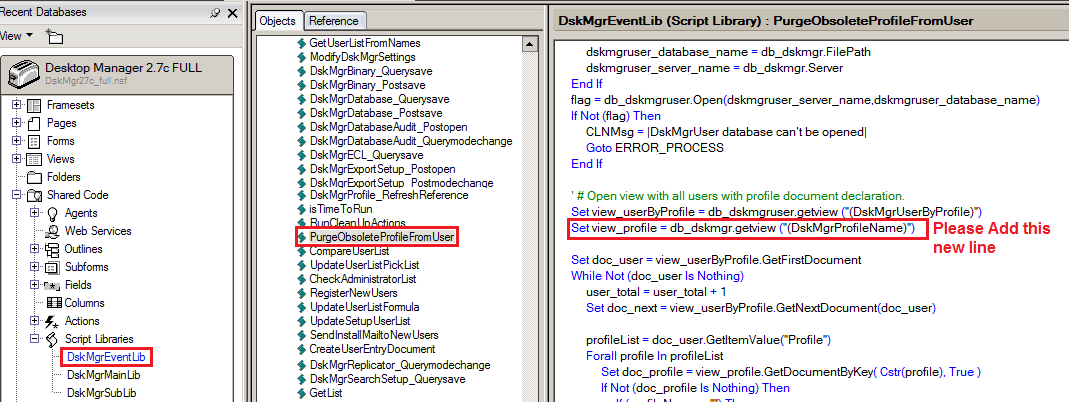The image size is (1069, 402).
Task: Open the View dropdown menu
Action: [29, 36]
